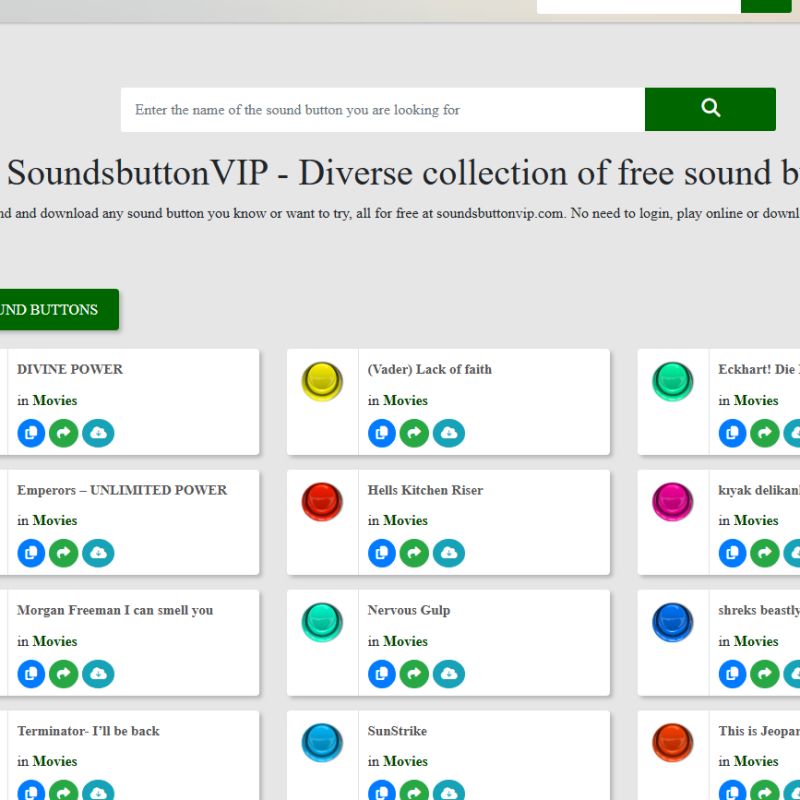Play the yellow Vader Lack of faith button
Viewport: 800px width, 800px height.
(x=322, y=381)
